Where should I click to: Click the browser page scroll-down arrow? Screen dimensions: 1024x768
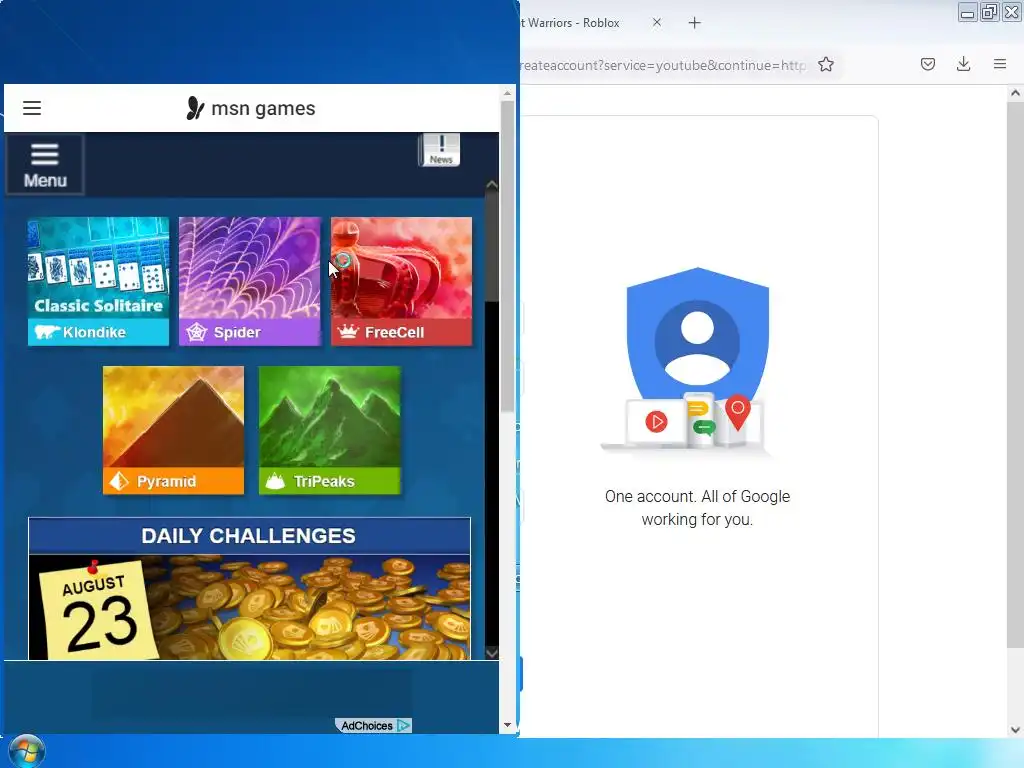pos(1015,729)
